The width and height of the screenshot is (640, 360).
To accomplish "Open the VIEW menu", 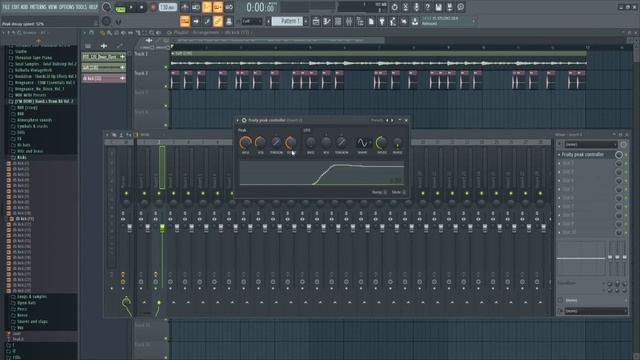I will [53, 7].
